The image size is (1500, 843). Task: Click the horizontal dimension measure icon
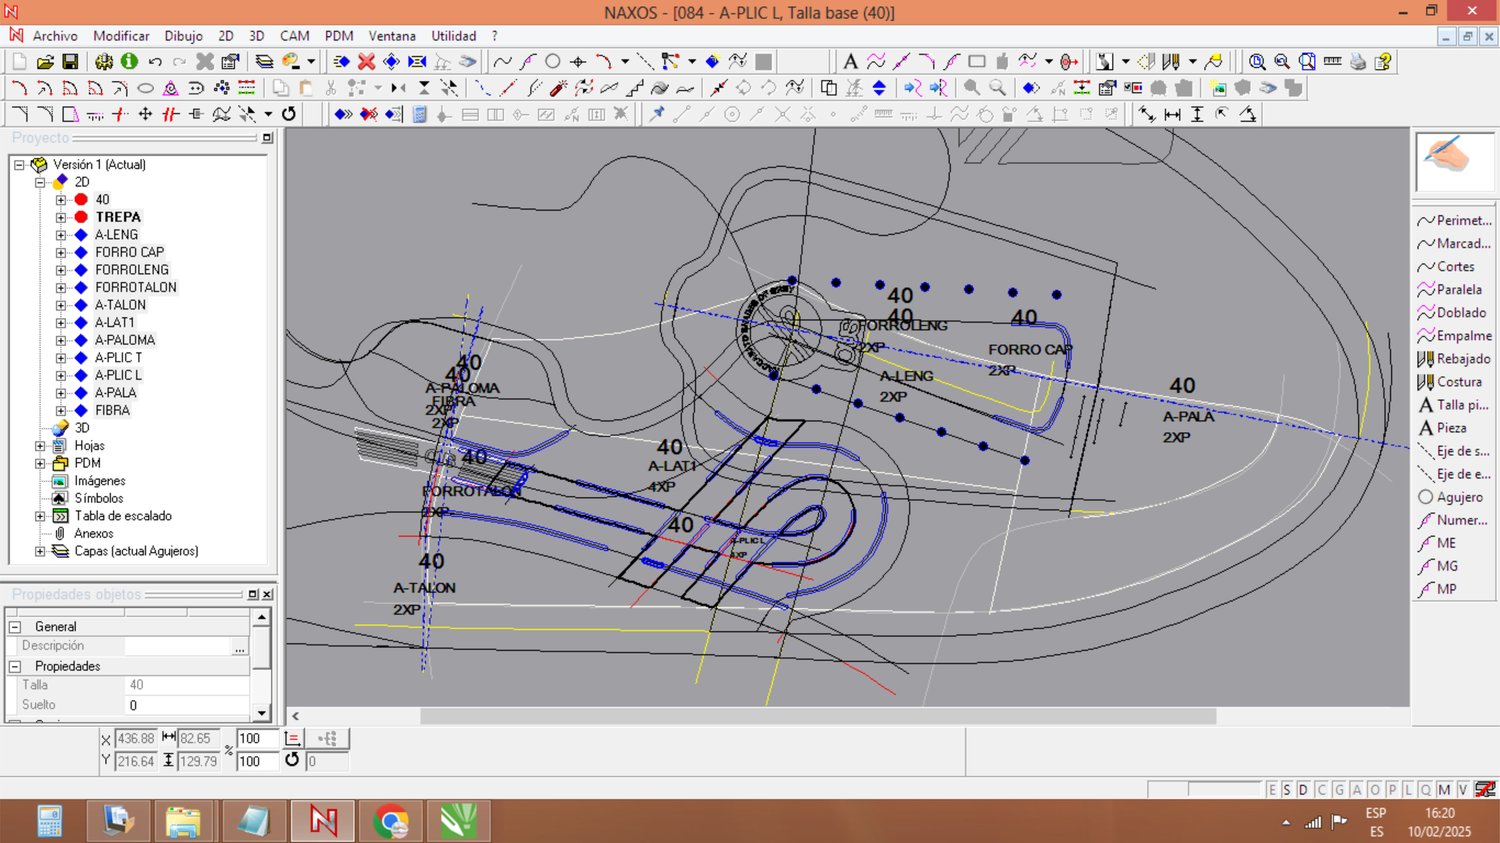point(1172,115)
